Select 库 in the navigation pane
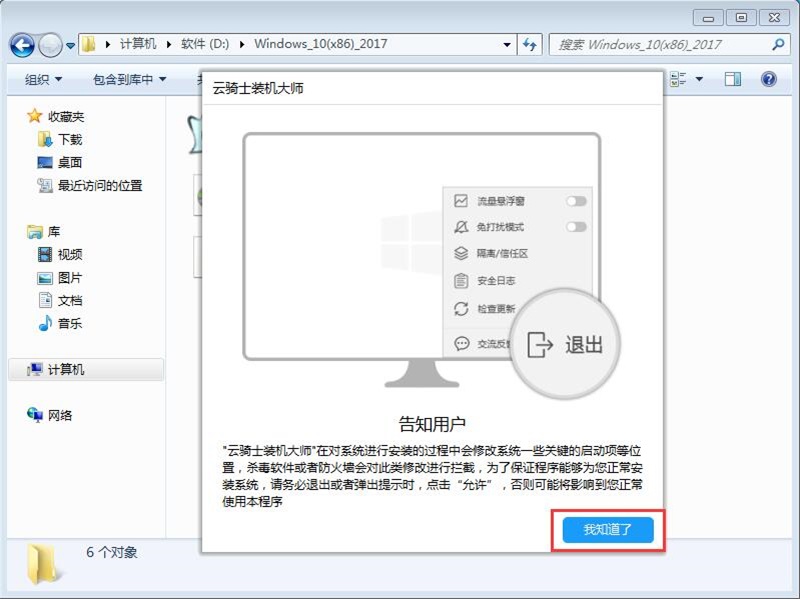Screen dimensions: 800x599 [x=54, y=232]
